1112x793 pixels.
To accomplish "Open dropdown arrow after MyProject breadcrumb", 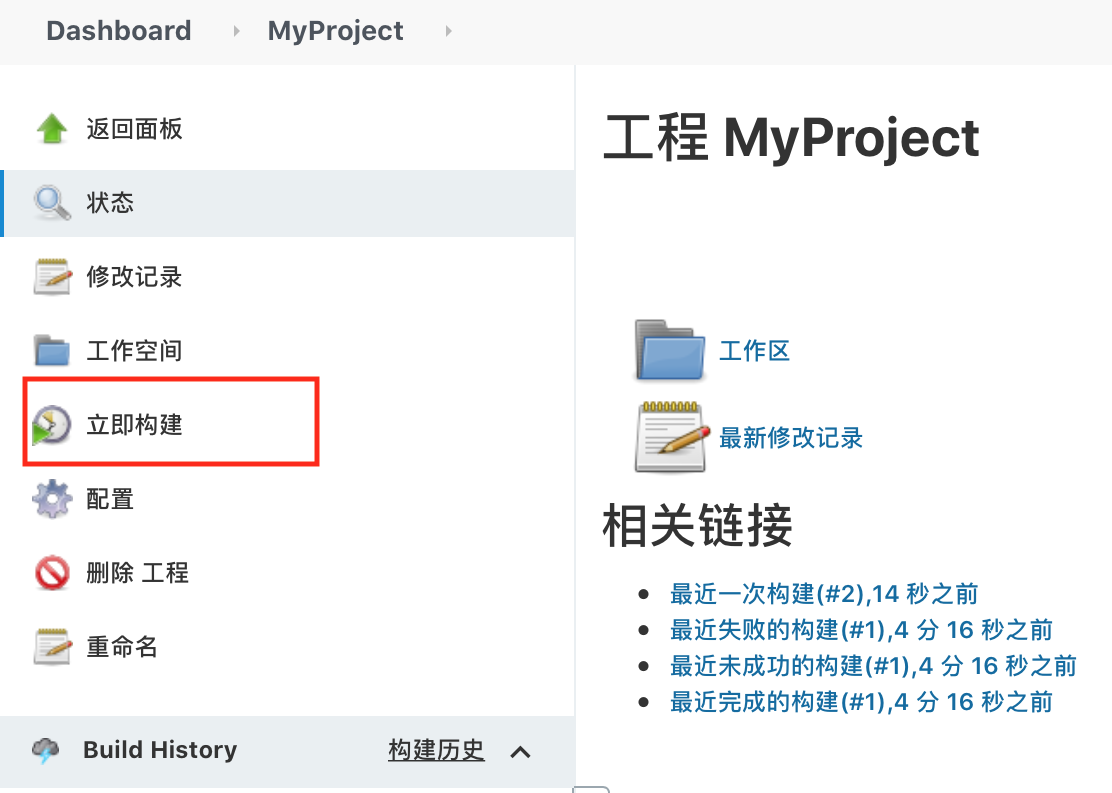I will pyautogui.click(x=449, y=31).
